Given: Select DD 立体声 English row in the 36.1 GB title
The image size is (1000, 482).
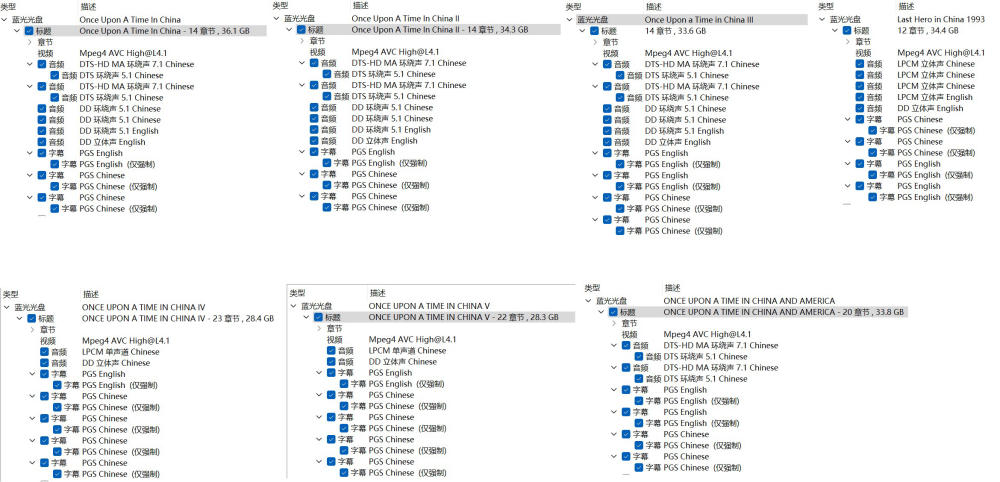Looking at the screenshot, I should (x=92, y=142).
